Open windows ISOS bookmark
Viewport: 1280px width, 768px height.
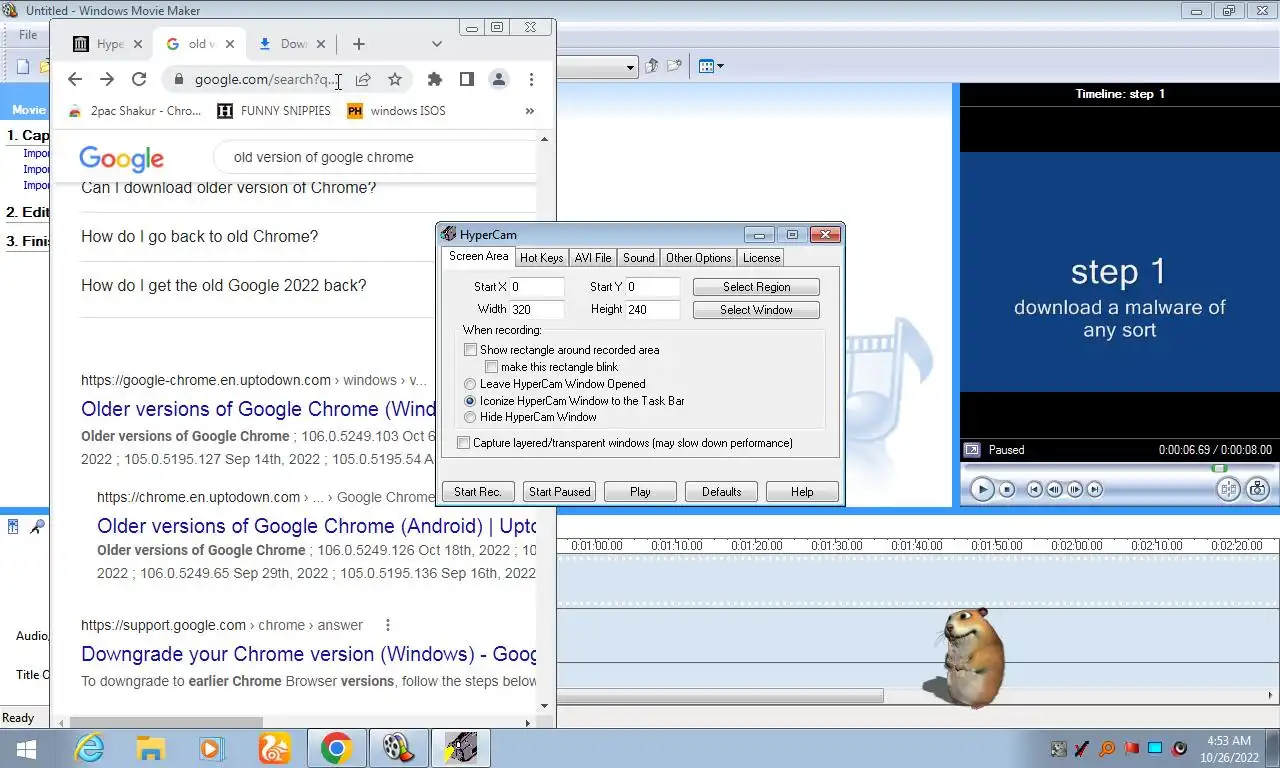point(396,111)
